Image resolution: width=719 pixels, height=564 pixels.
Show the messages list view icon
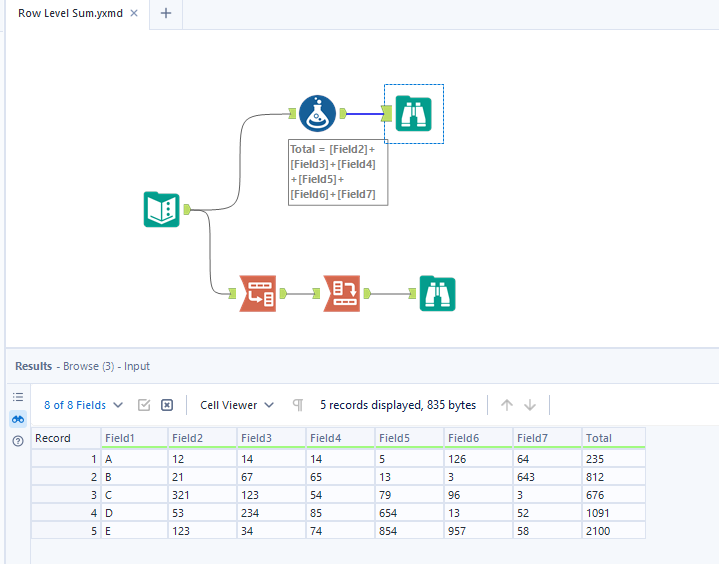[17, 397]
